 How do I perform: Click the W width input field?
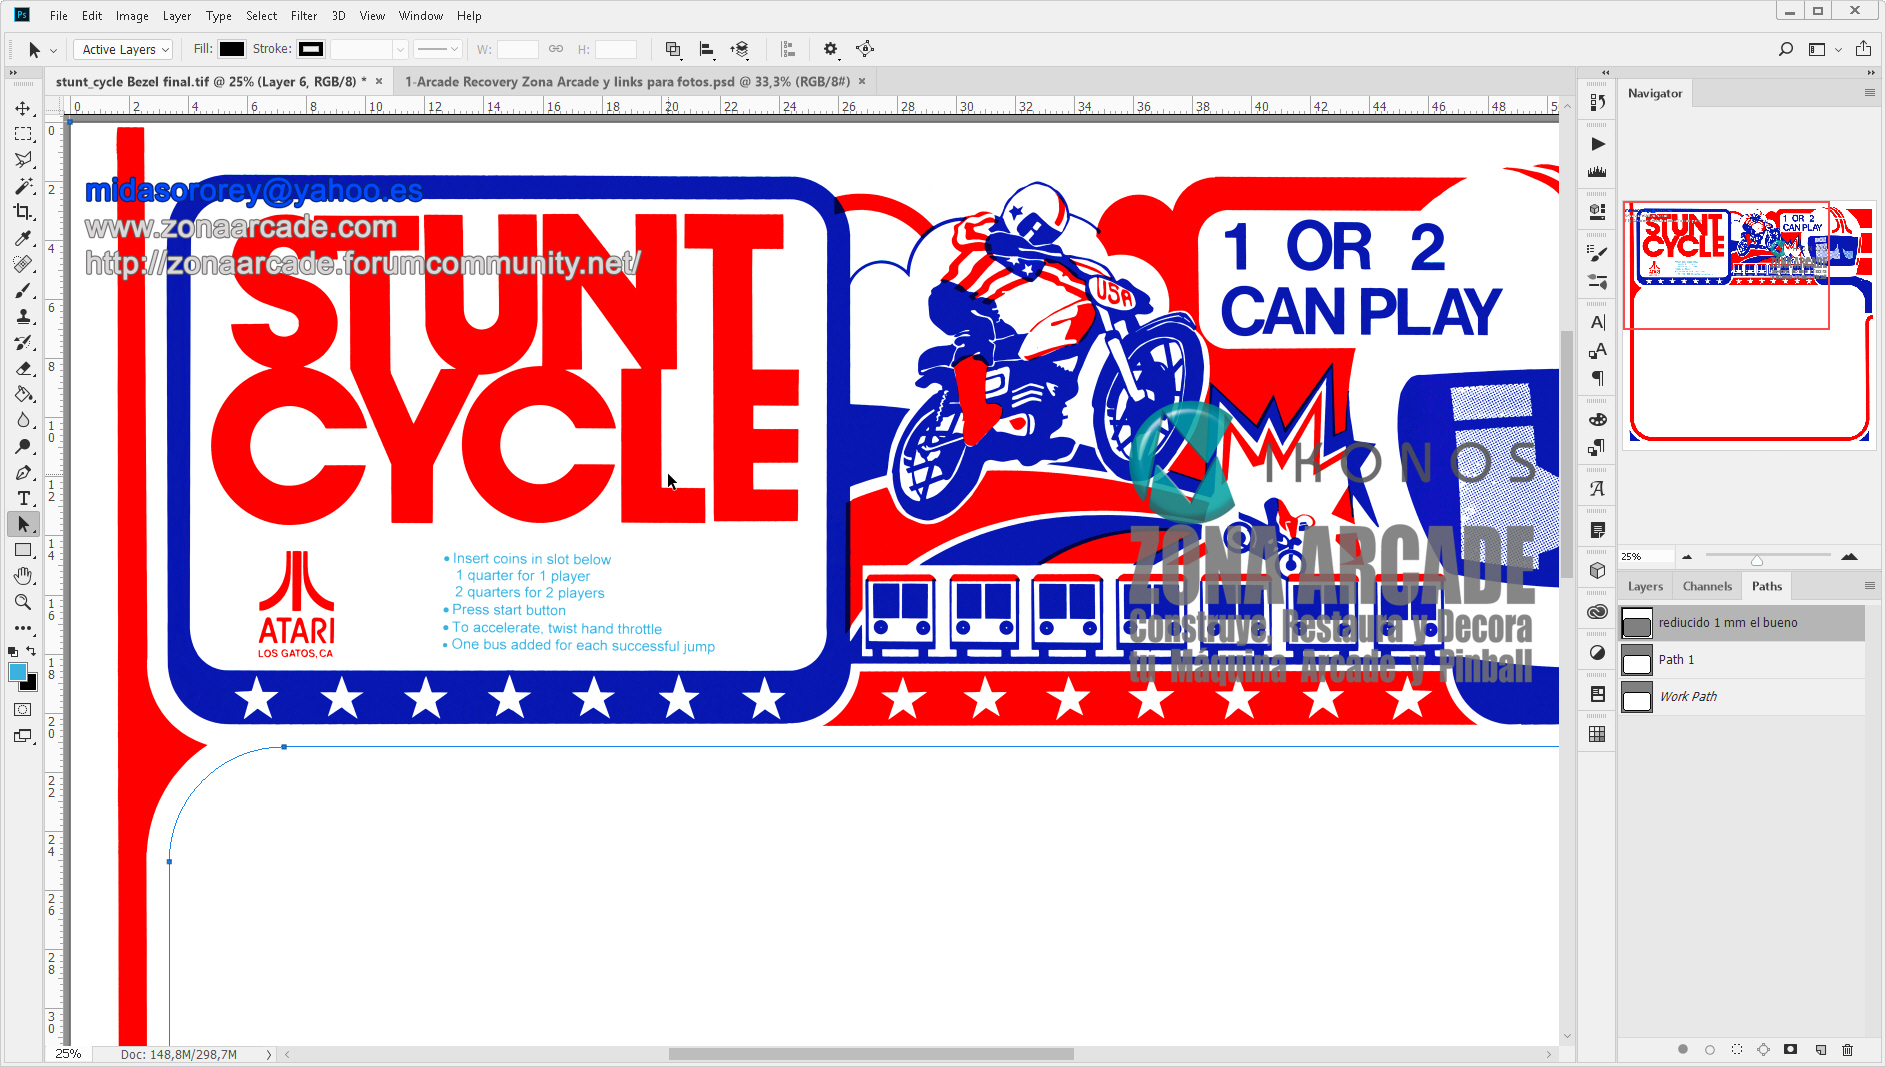[517, 49]
